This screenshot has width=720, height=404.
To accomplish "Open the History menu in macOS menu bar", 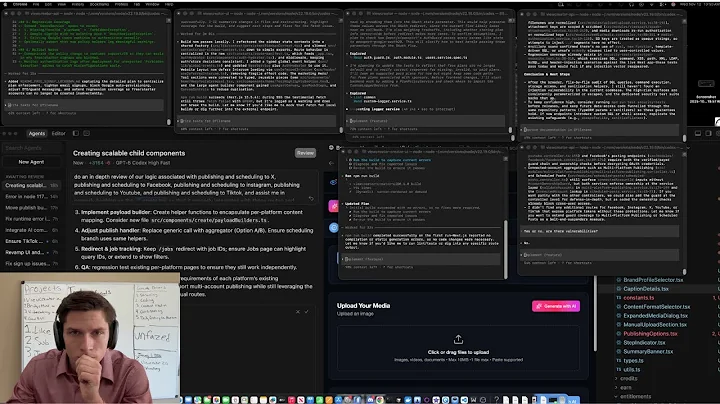I will pos(78,4).
